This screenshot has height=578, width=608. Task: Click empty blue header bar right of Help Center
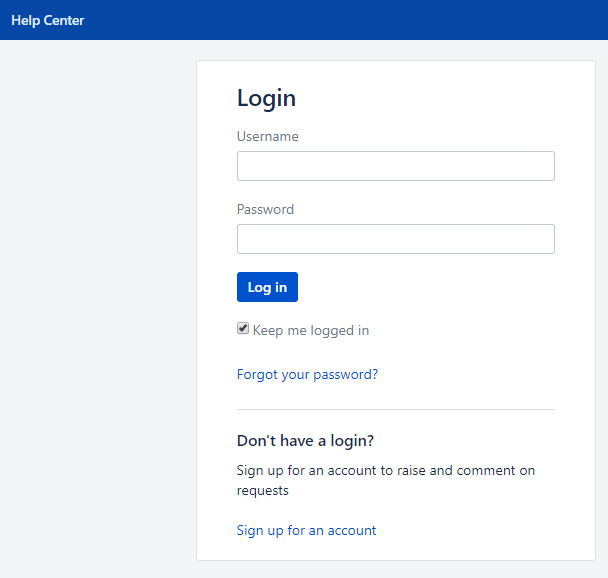tap(349, 20)
